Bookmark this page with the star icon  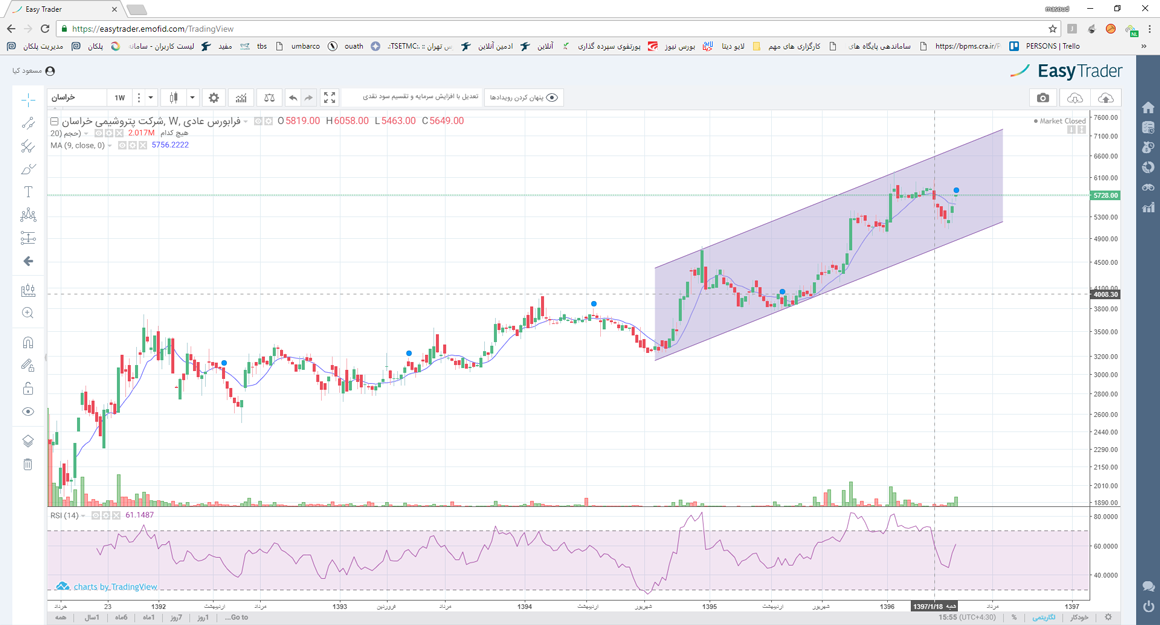tap(1052, 29)
